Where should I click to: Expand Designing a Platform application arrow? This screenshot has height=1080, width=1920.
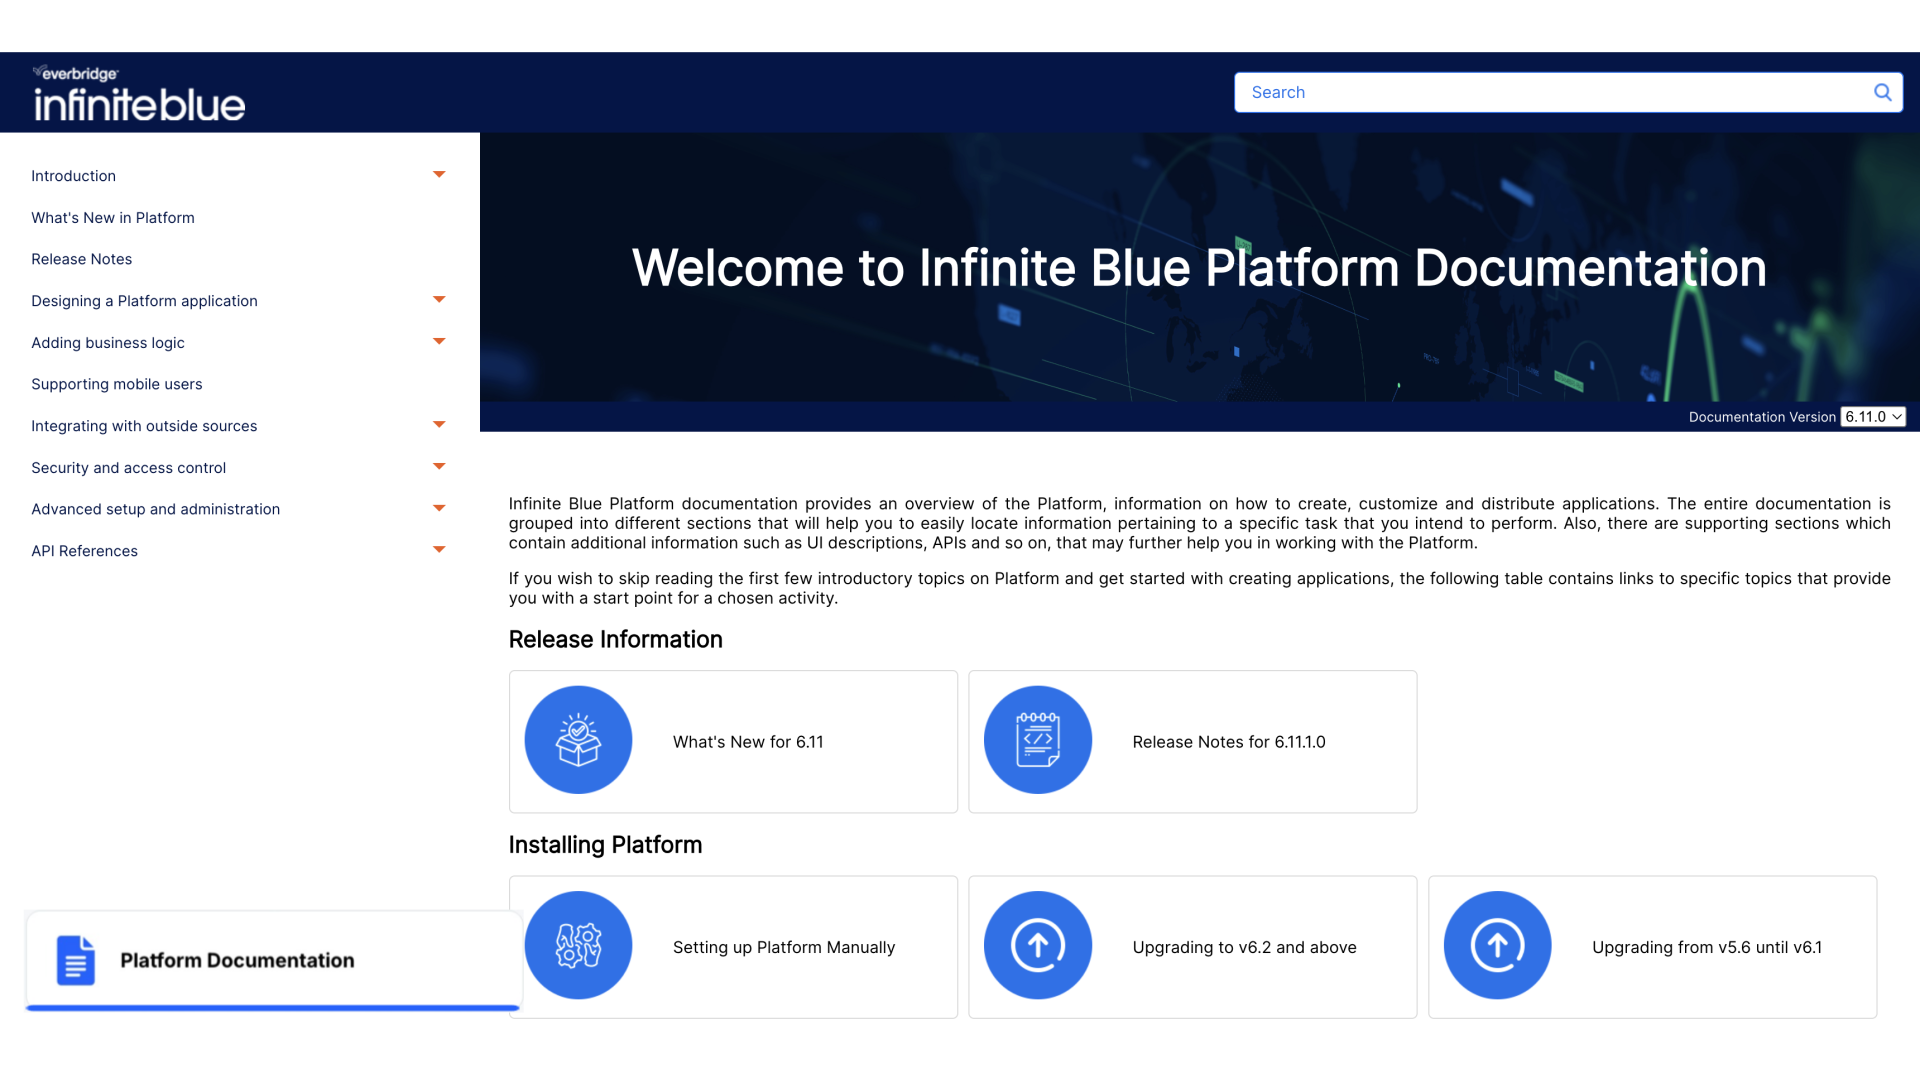(x=439, y=300)
